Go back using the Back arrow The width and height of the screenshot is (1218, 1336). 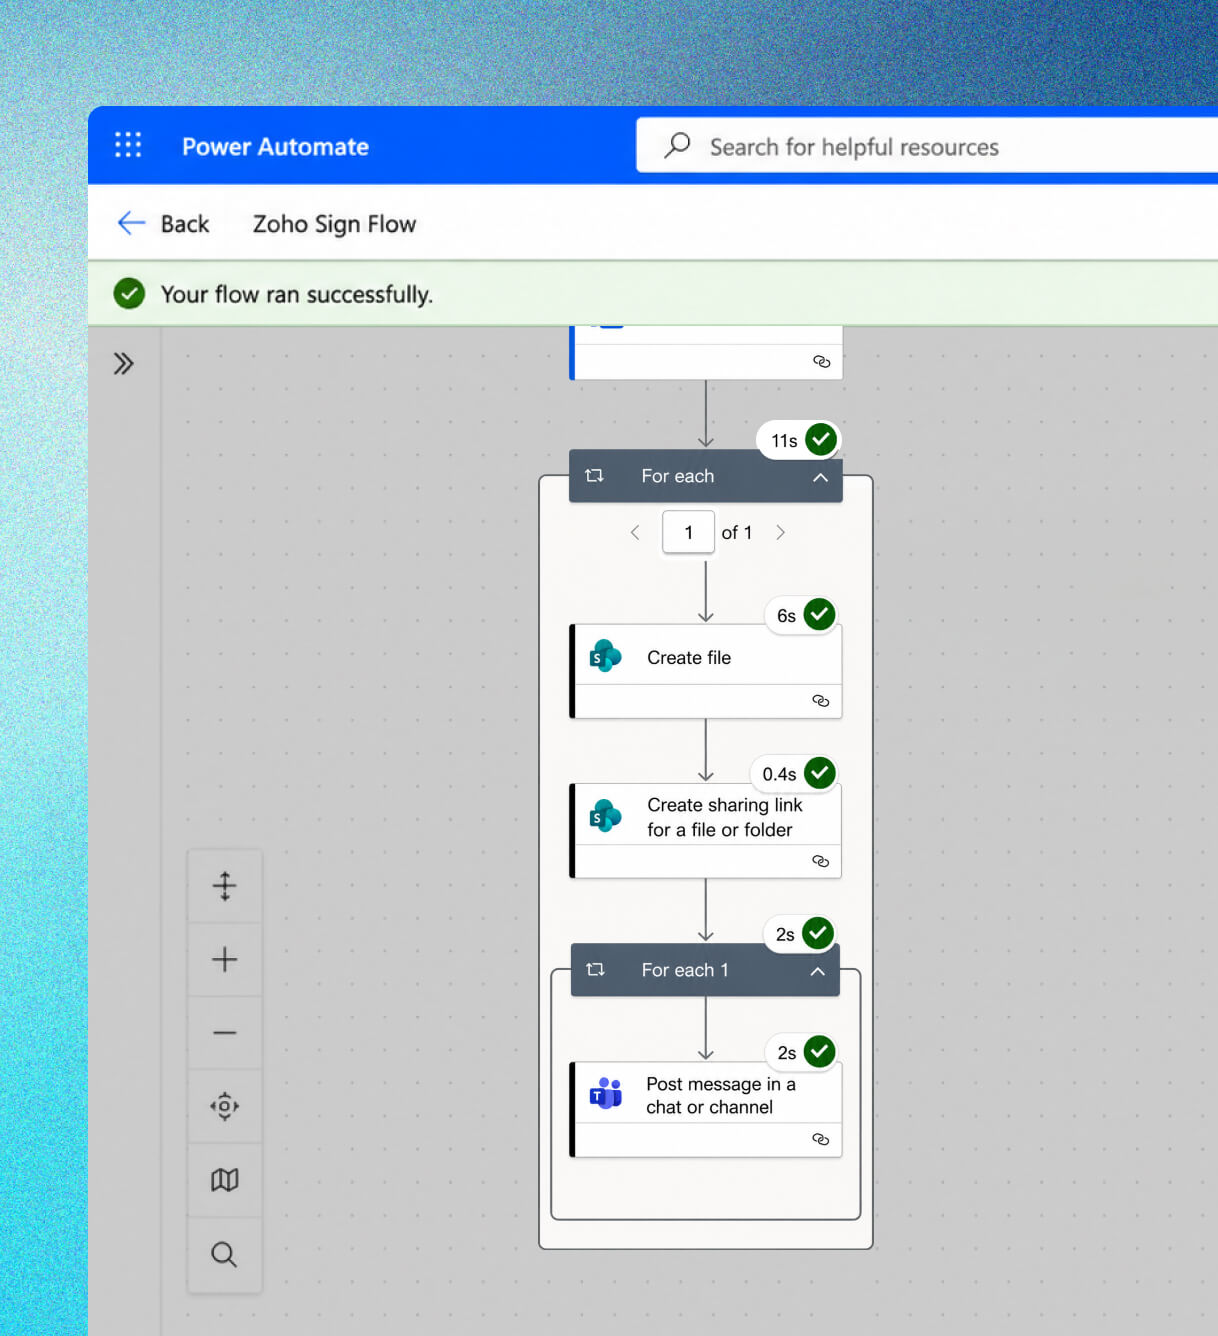pos(163,223)
